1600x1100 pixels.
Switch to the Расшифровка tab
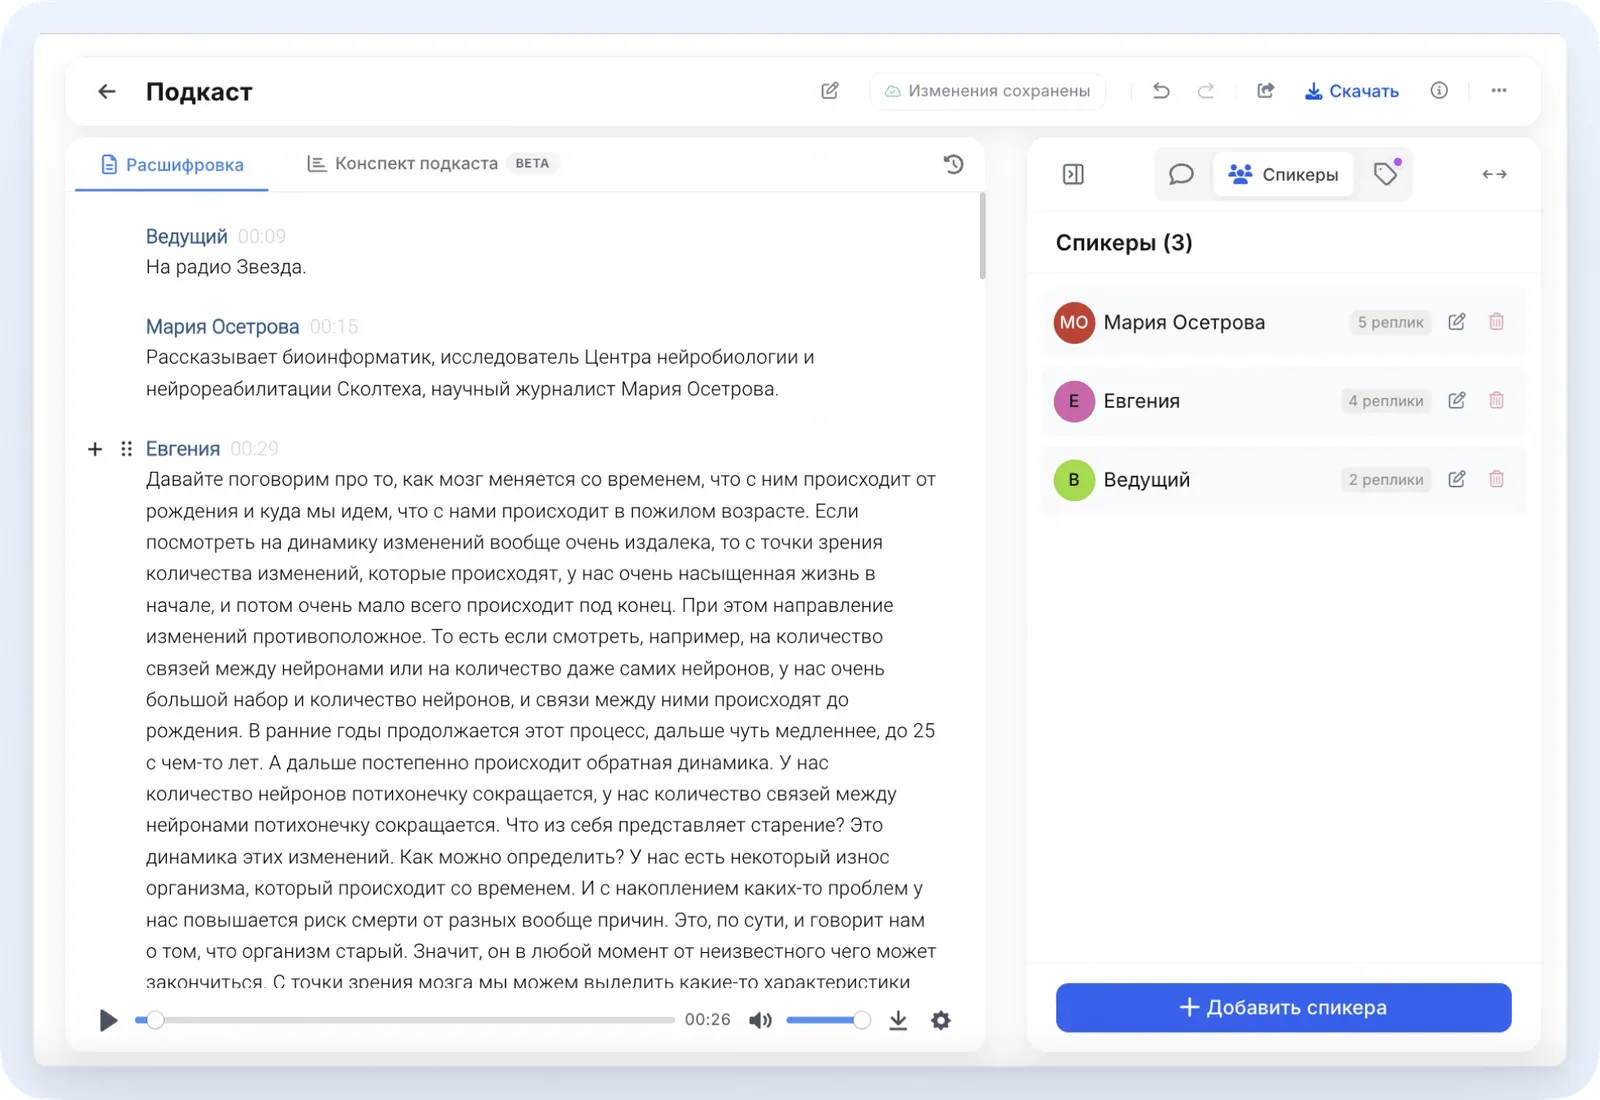[172, 164]
